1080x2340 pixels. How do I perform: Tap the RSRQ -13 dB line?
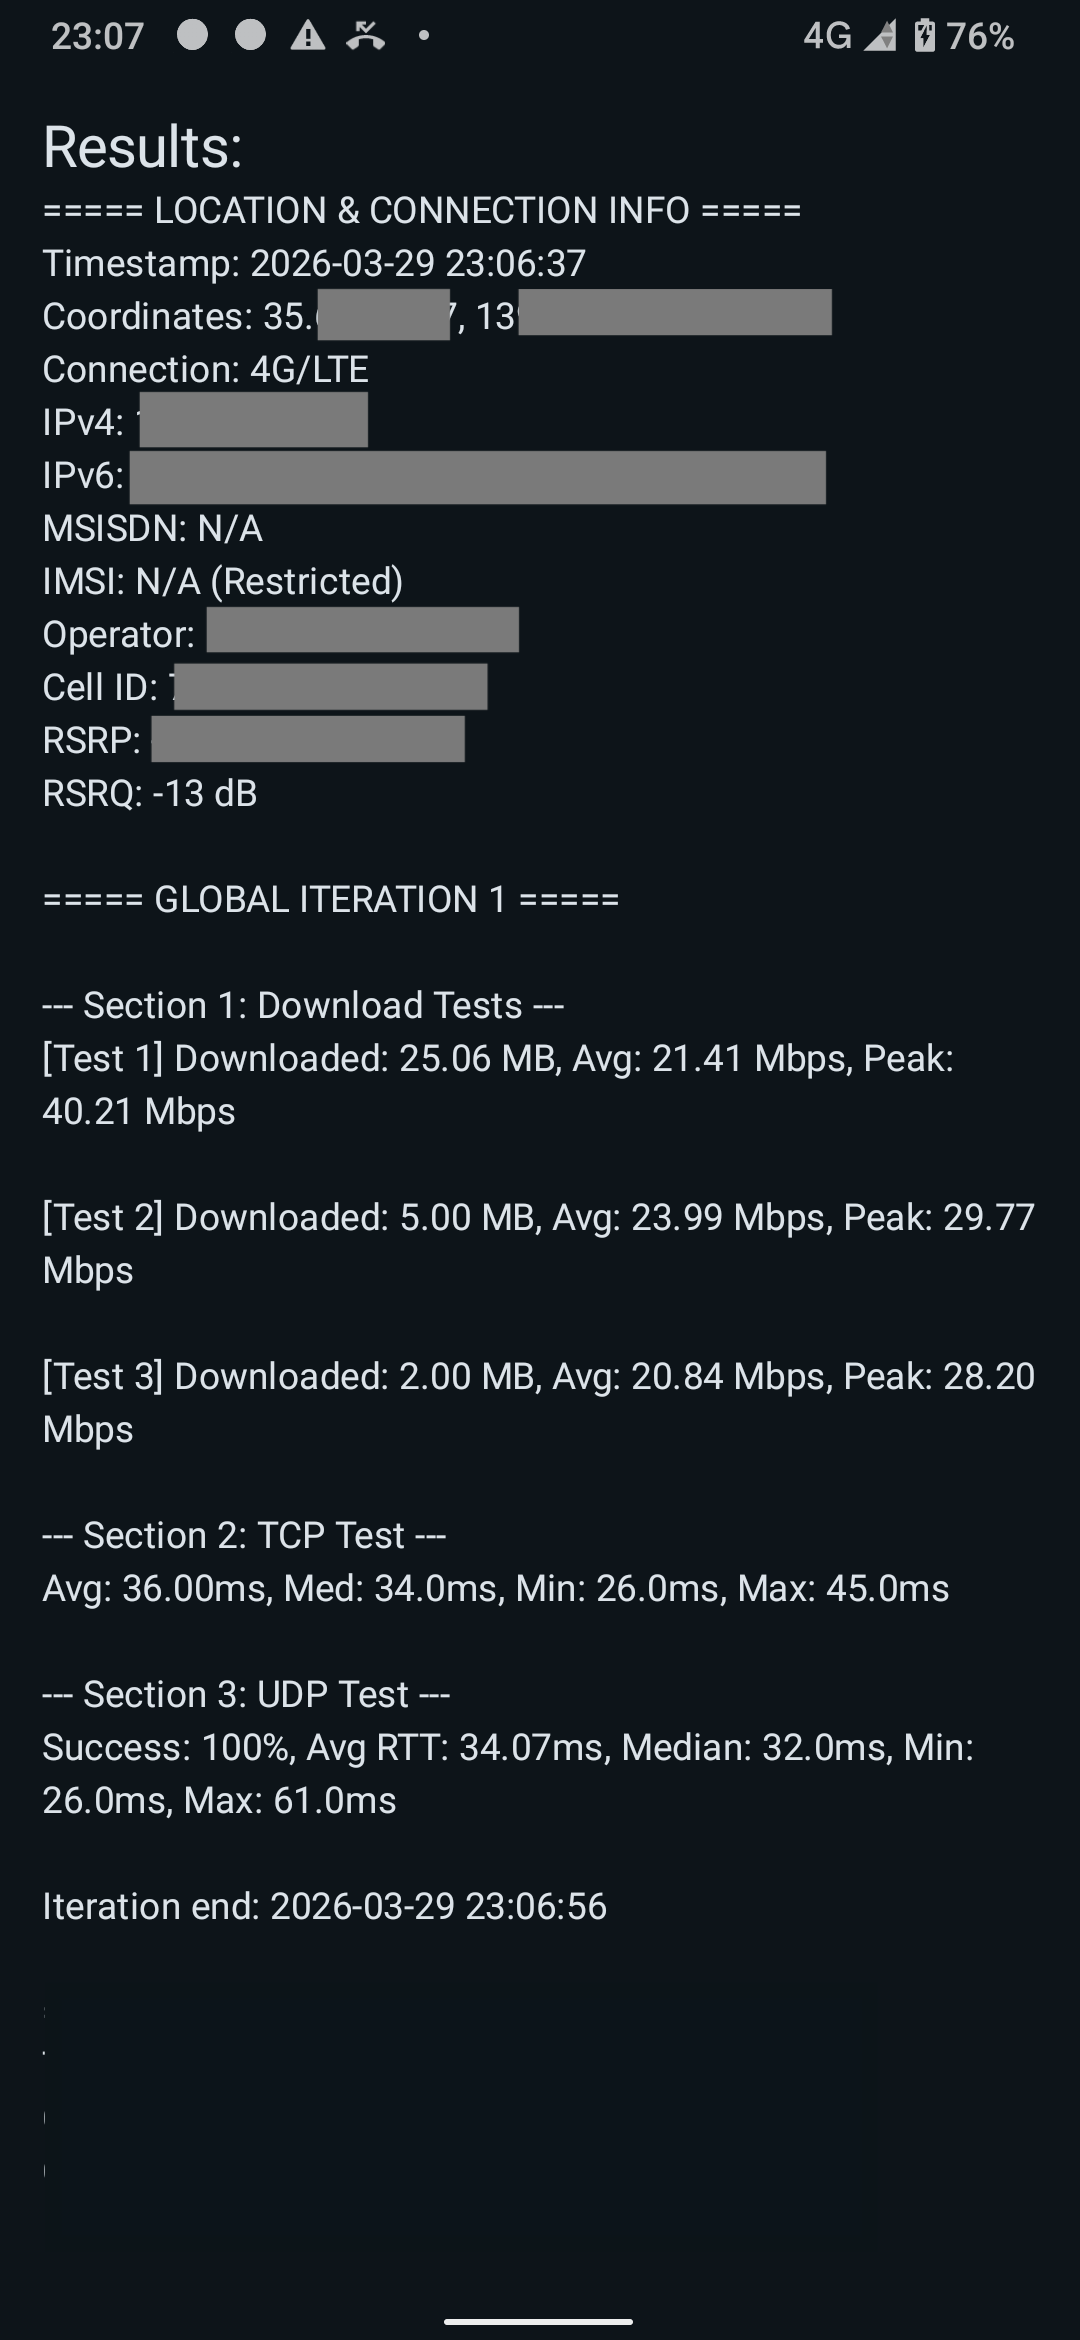pyautogui.click(x=150, y=793)
